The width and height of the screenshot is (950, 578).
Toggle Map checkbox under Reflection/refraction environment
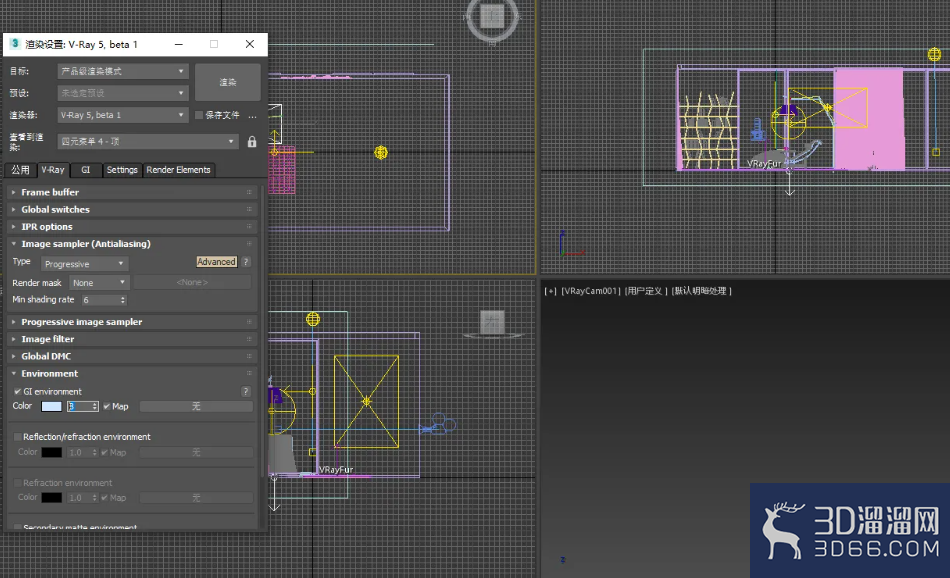coord(105,453)
